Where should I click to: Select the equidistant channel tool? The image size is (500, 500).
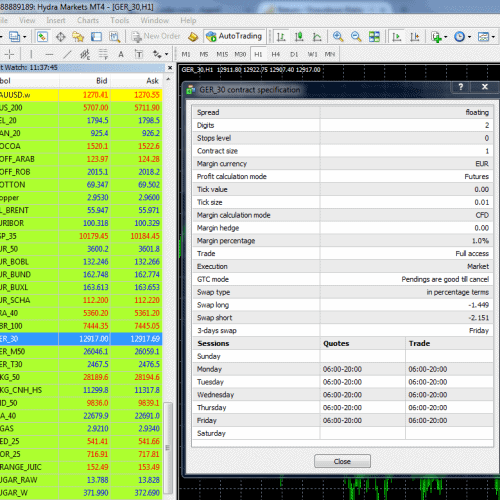85,54
